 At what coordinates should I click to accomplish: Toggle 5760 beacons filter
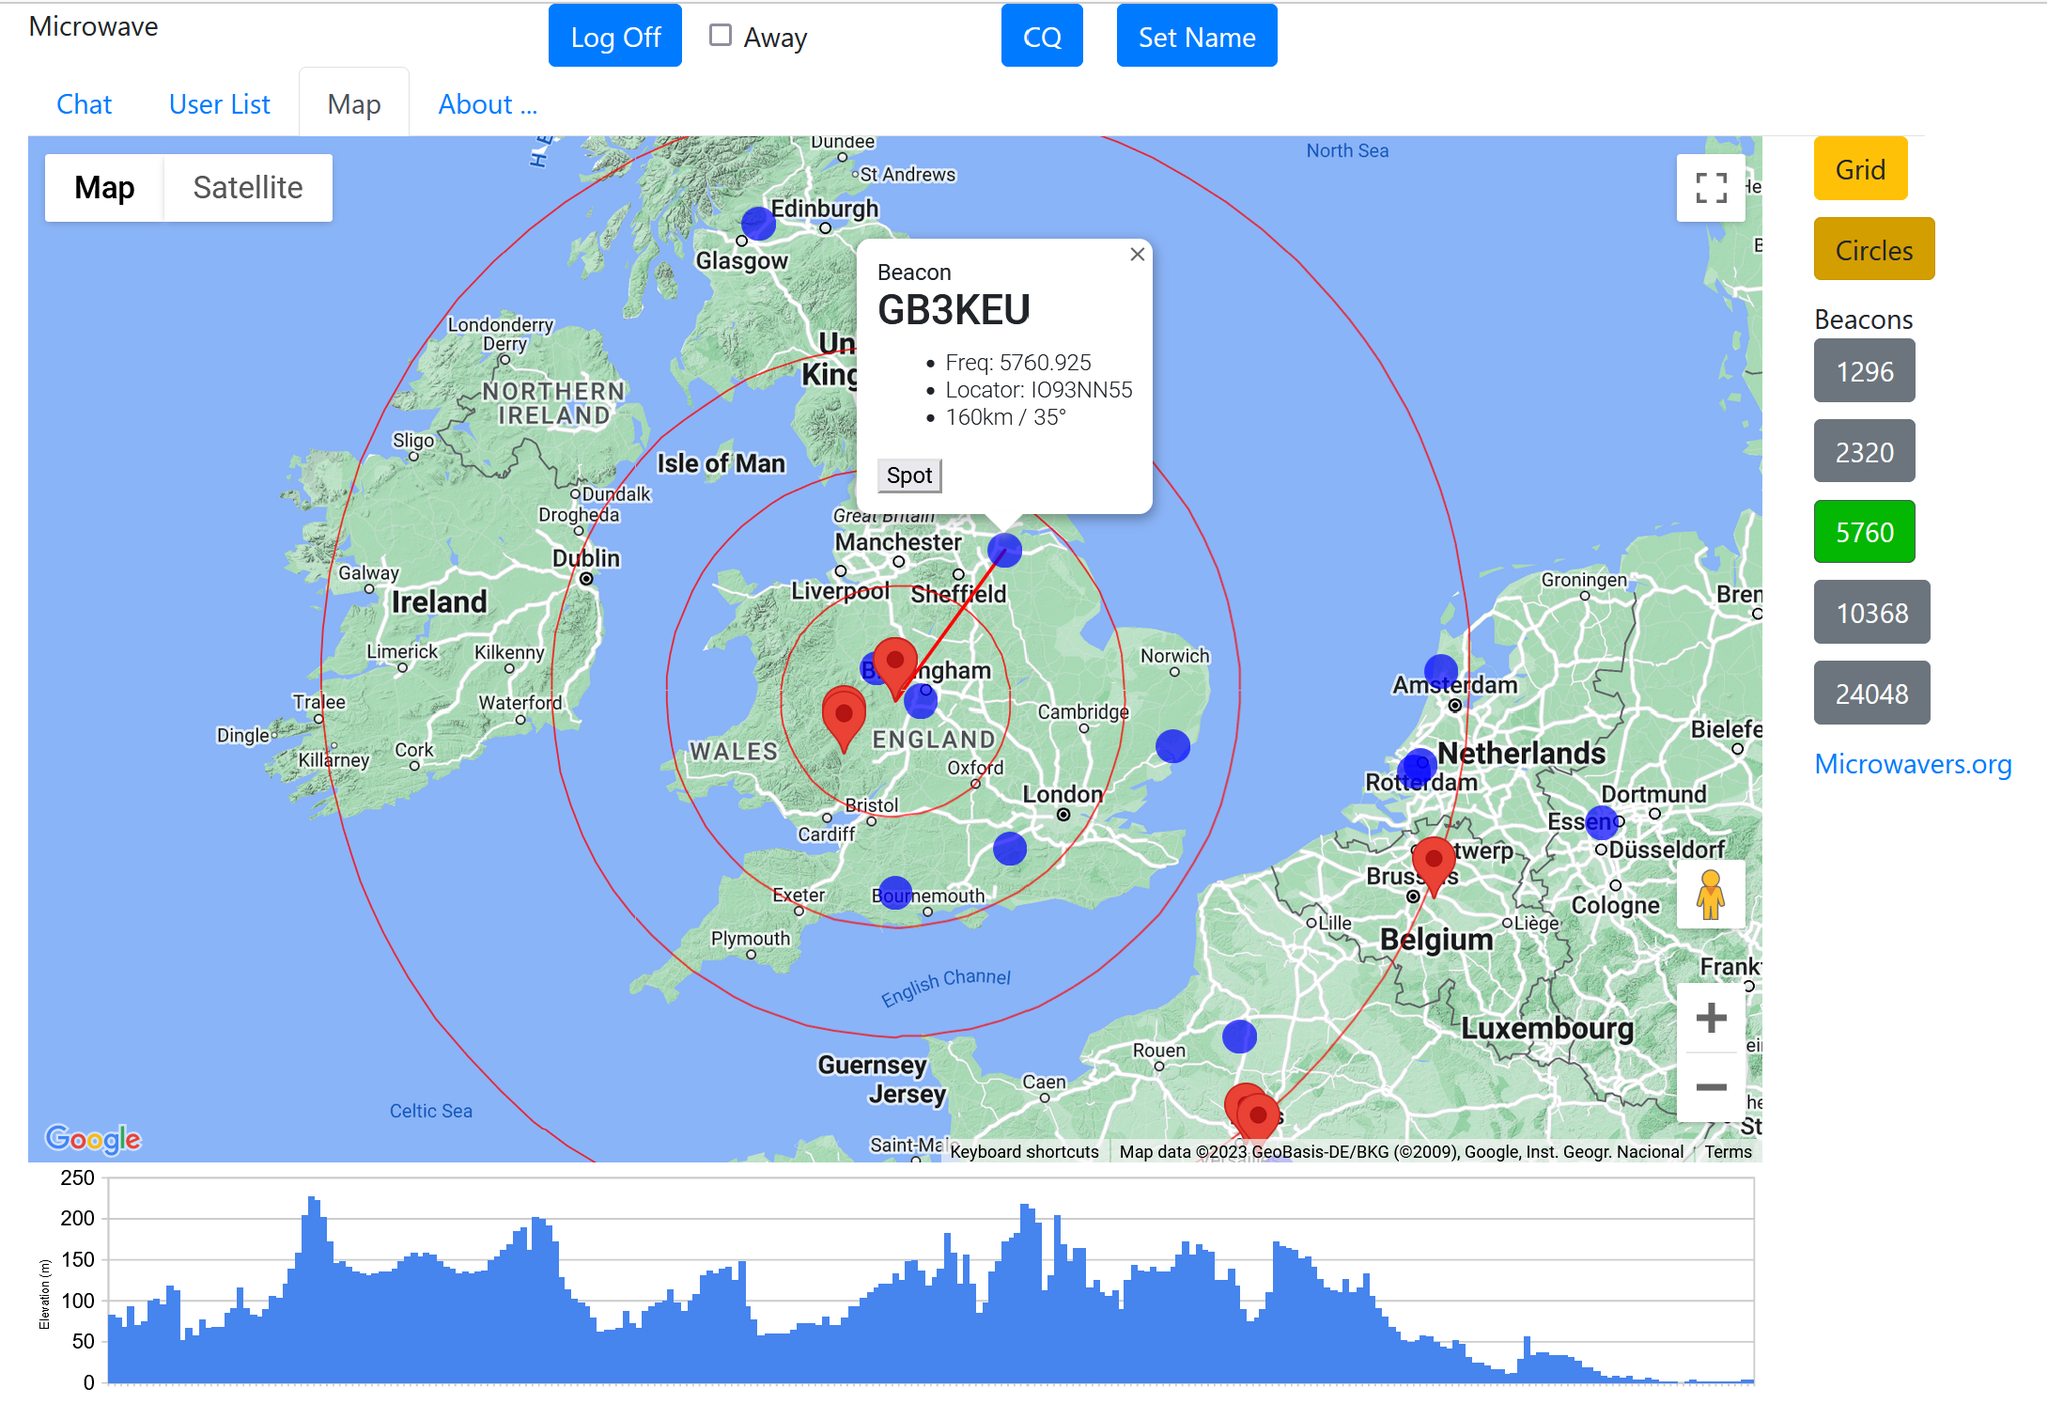tap(1864, 532)
